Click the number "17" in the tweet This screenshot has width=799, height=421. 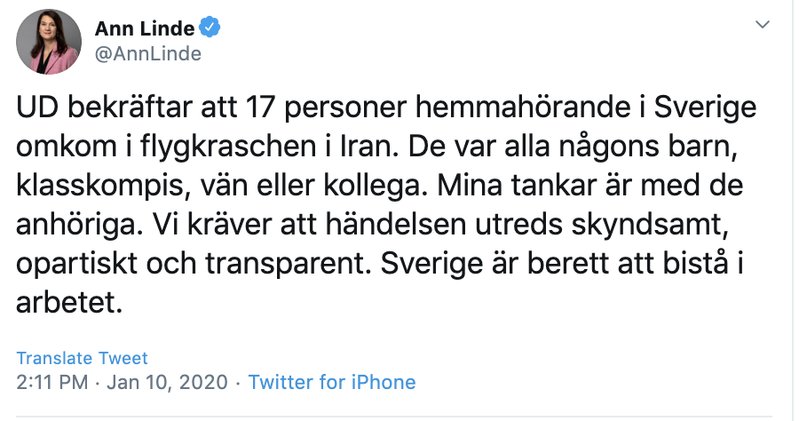coord(260,108)
